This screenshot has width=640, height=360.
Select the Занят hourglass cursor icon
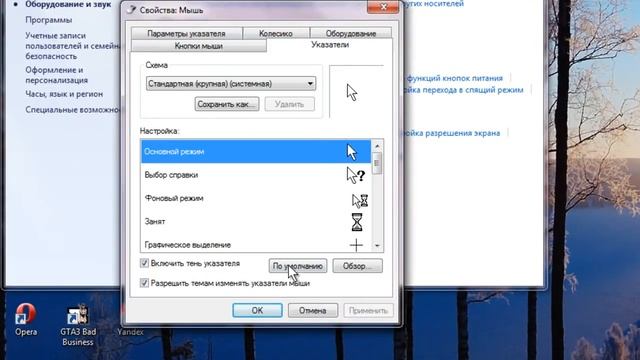[x=357, y=222]
